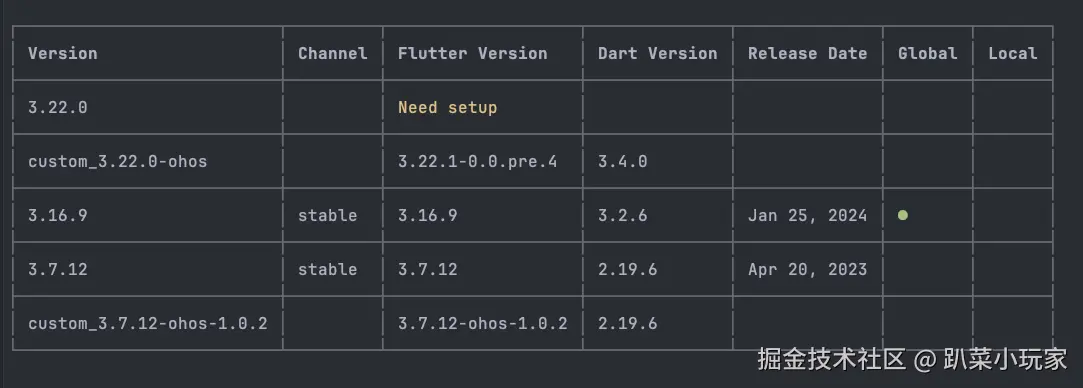Click the Global column header
This screenshot has width=1083, height=388.
pyautogui.click(x=928, y=54)
